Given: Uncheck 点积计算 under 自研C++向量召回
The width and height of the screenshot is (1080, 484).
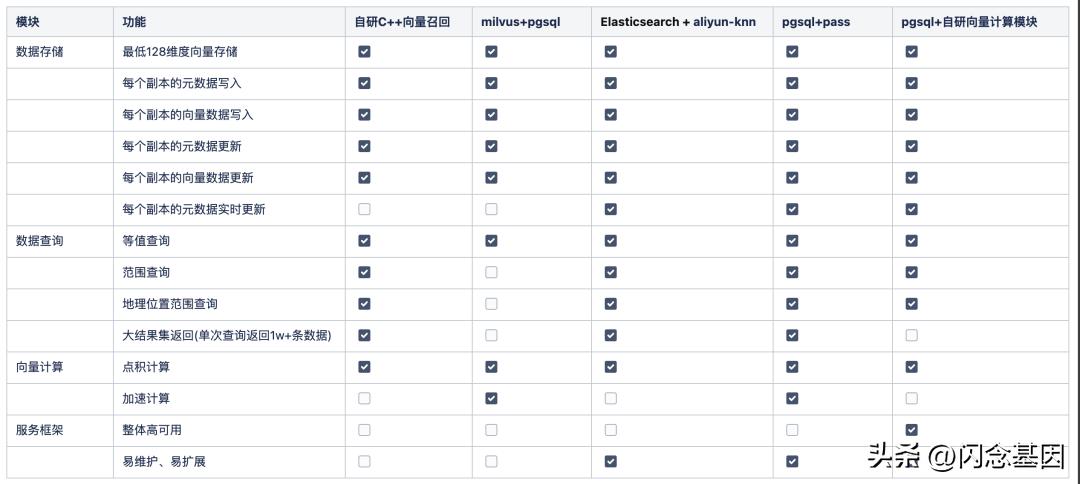Looking at the screenshot, I should [364, 367].
